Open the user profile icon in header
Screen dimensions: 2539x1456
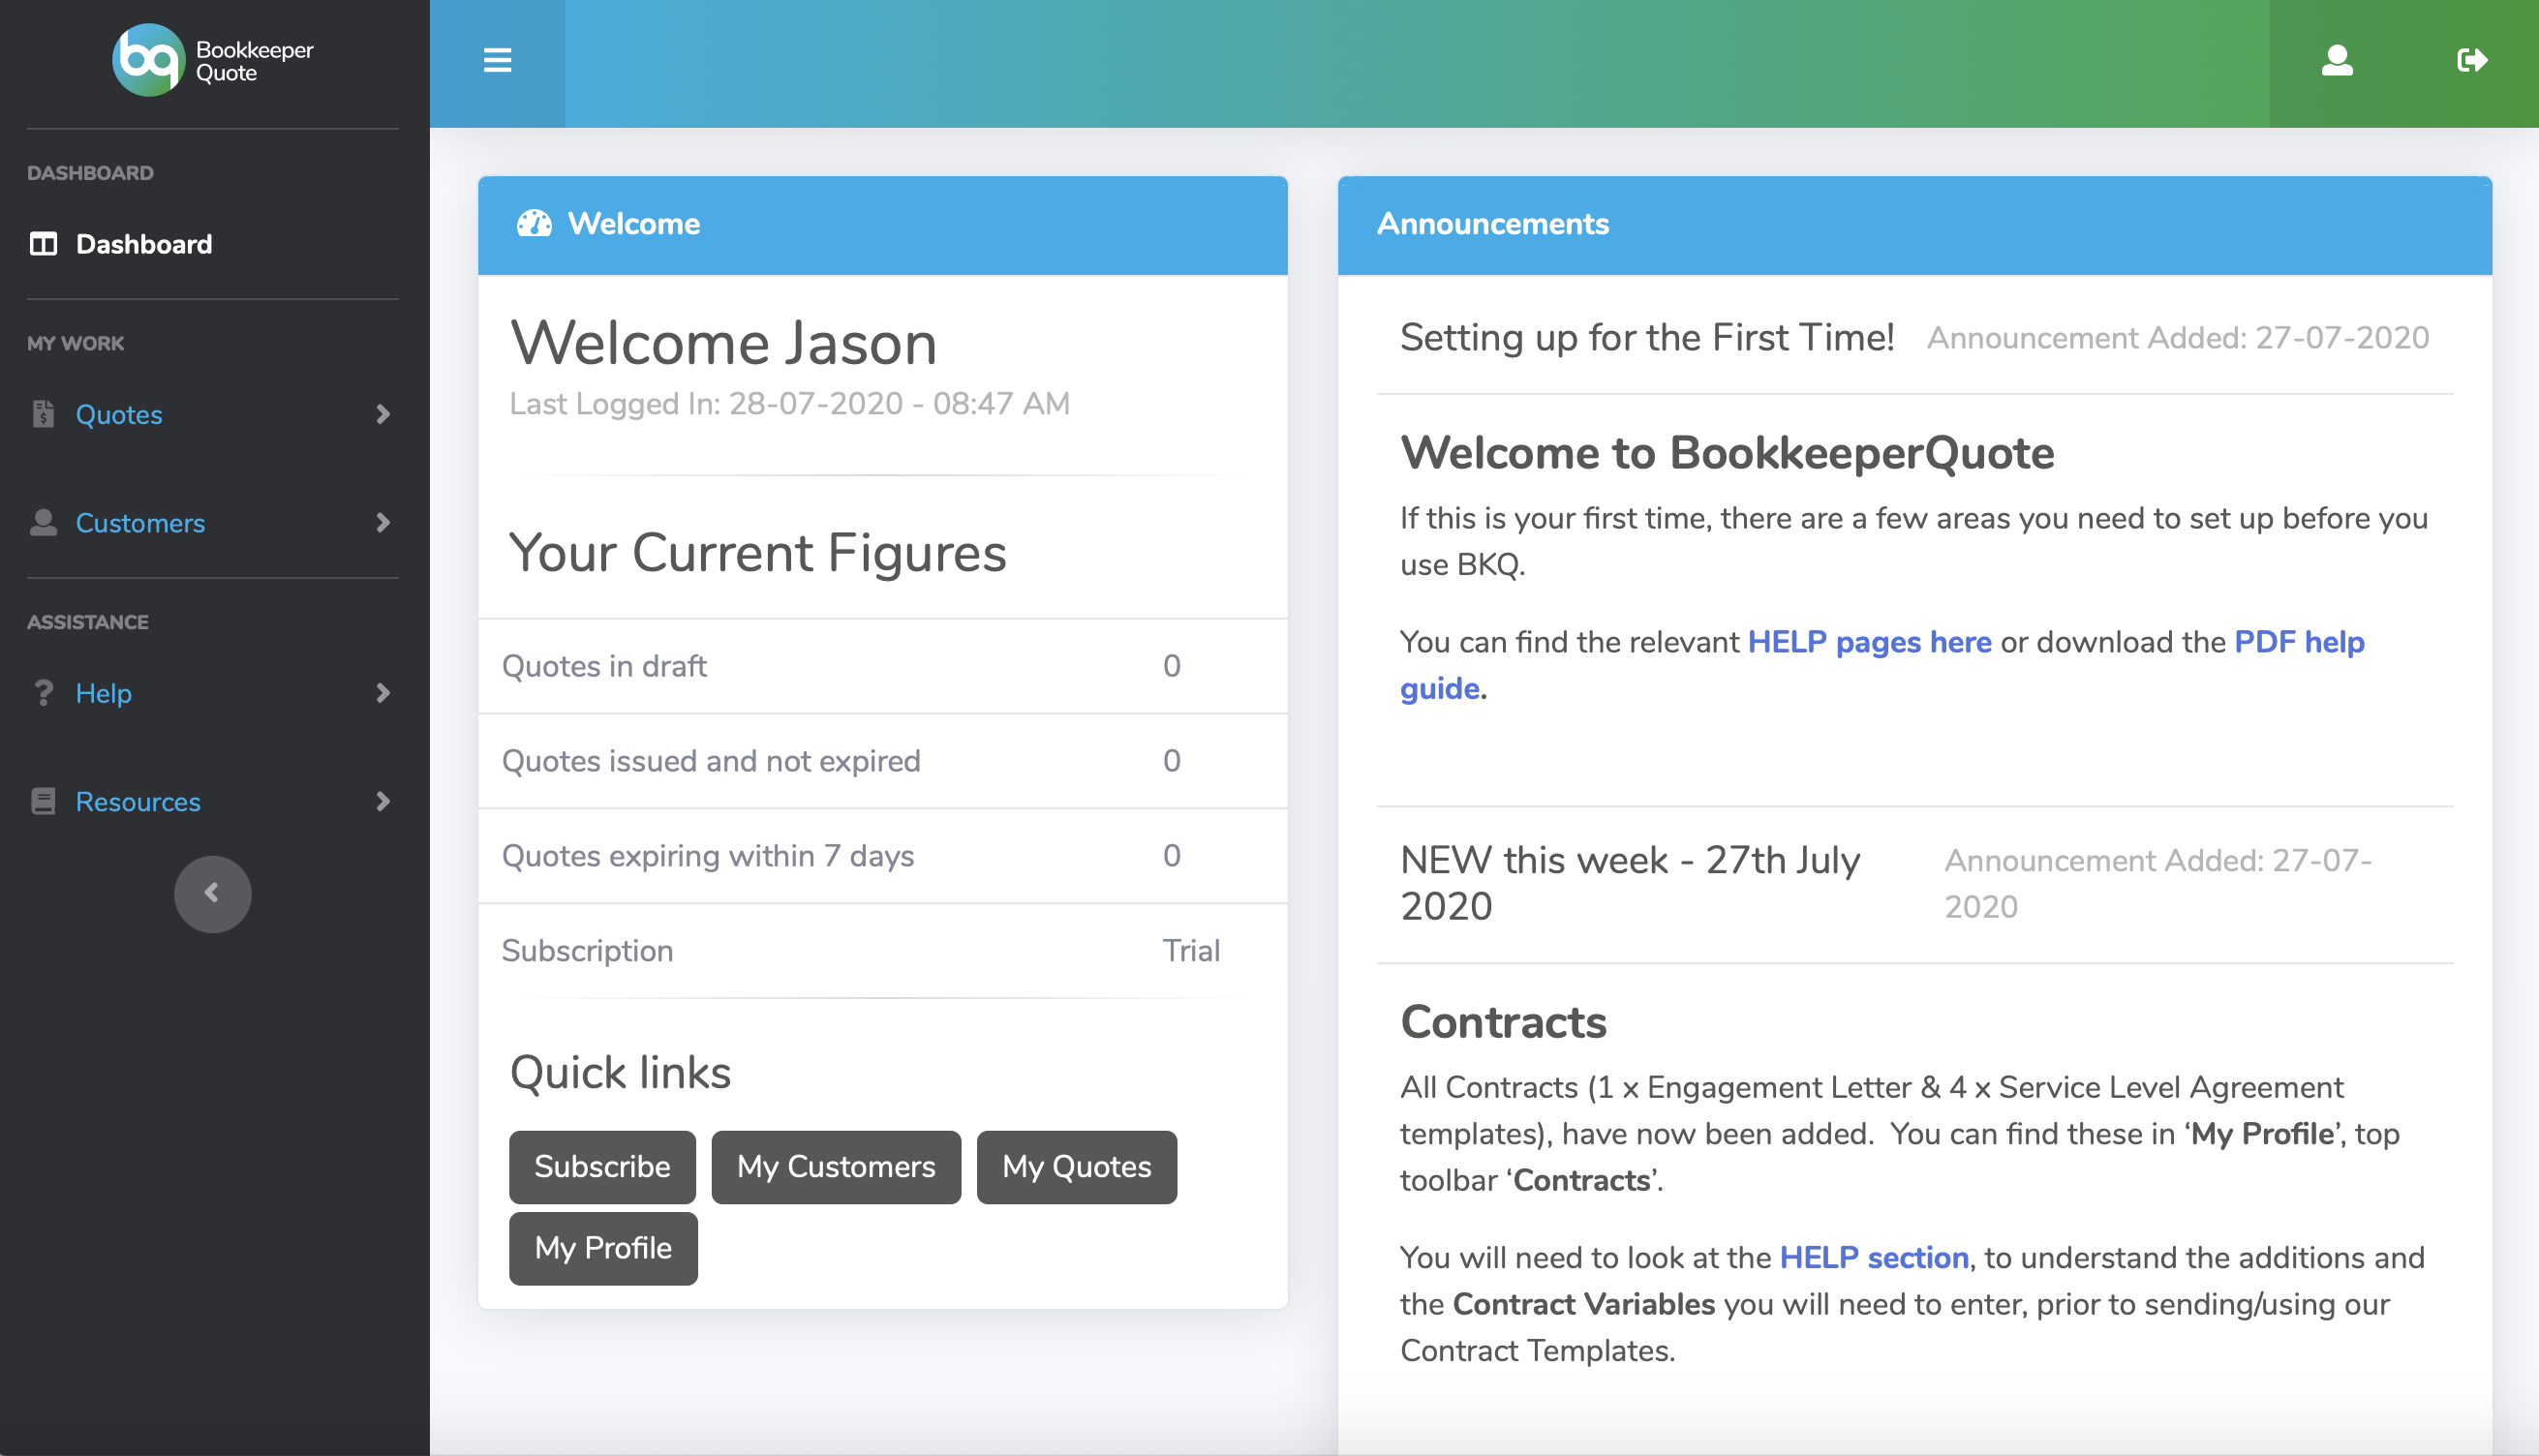click(x=2336, y=61)
